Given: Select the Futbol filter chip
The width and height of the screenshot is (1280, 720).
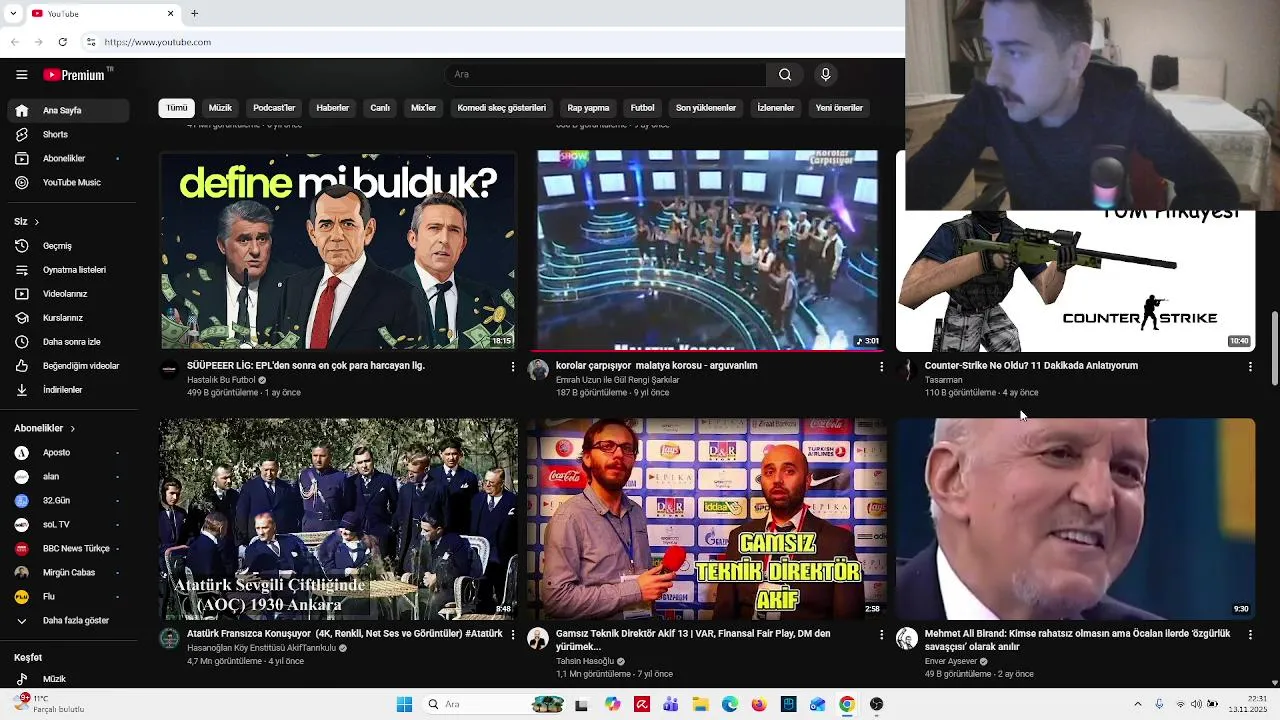Looking at the screenshot, I should click(x=643, y=108).
